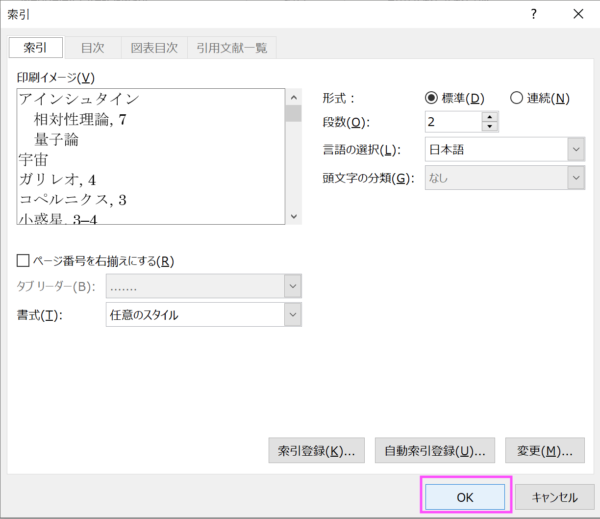600x519 pixels.
Task: Click the OK button
Action: coord(467,496)
